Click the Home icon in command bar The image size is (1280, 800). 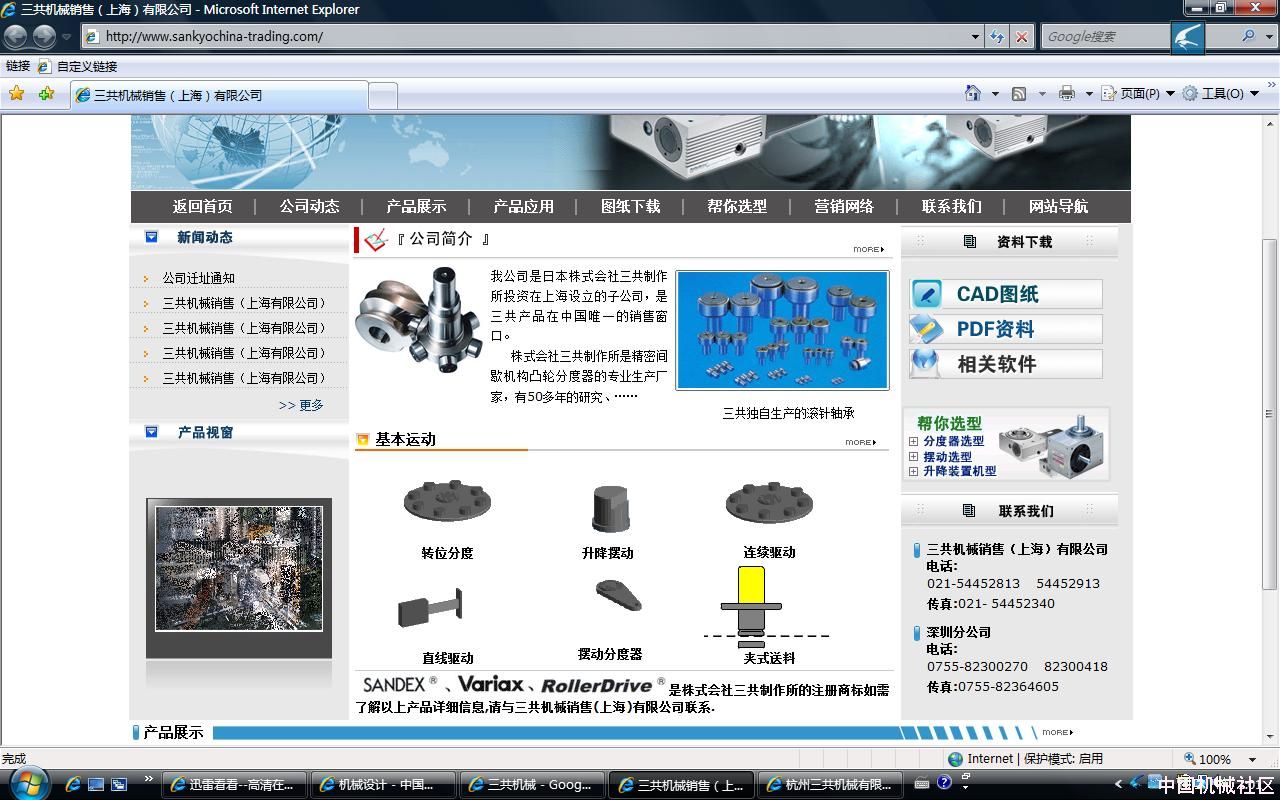973,93
